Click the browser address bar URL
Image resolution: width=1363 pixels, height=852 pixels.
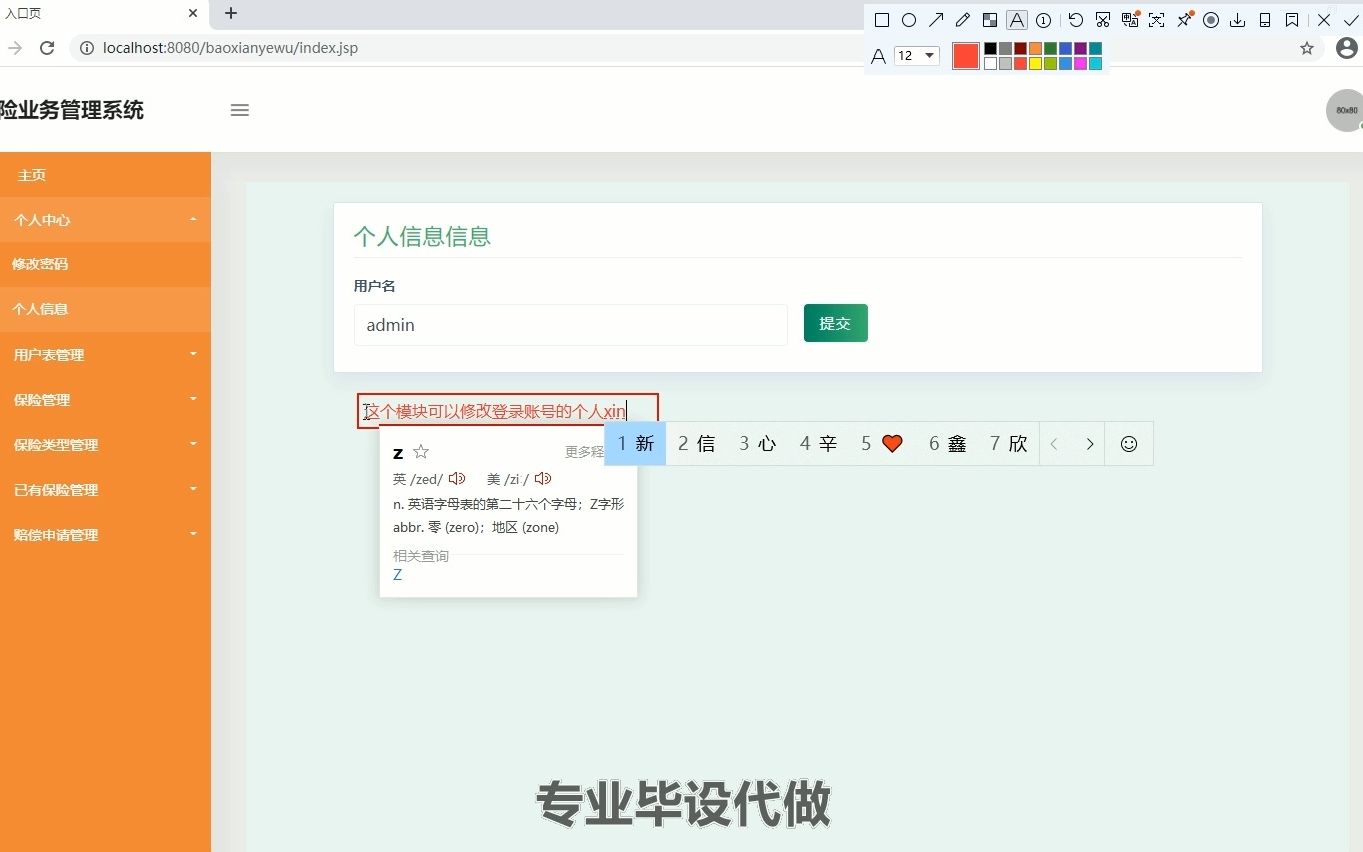[x=230, y=48]
